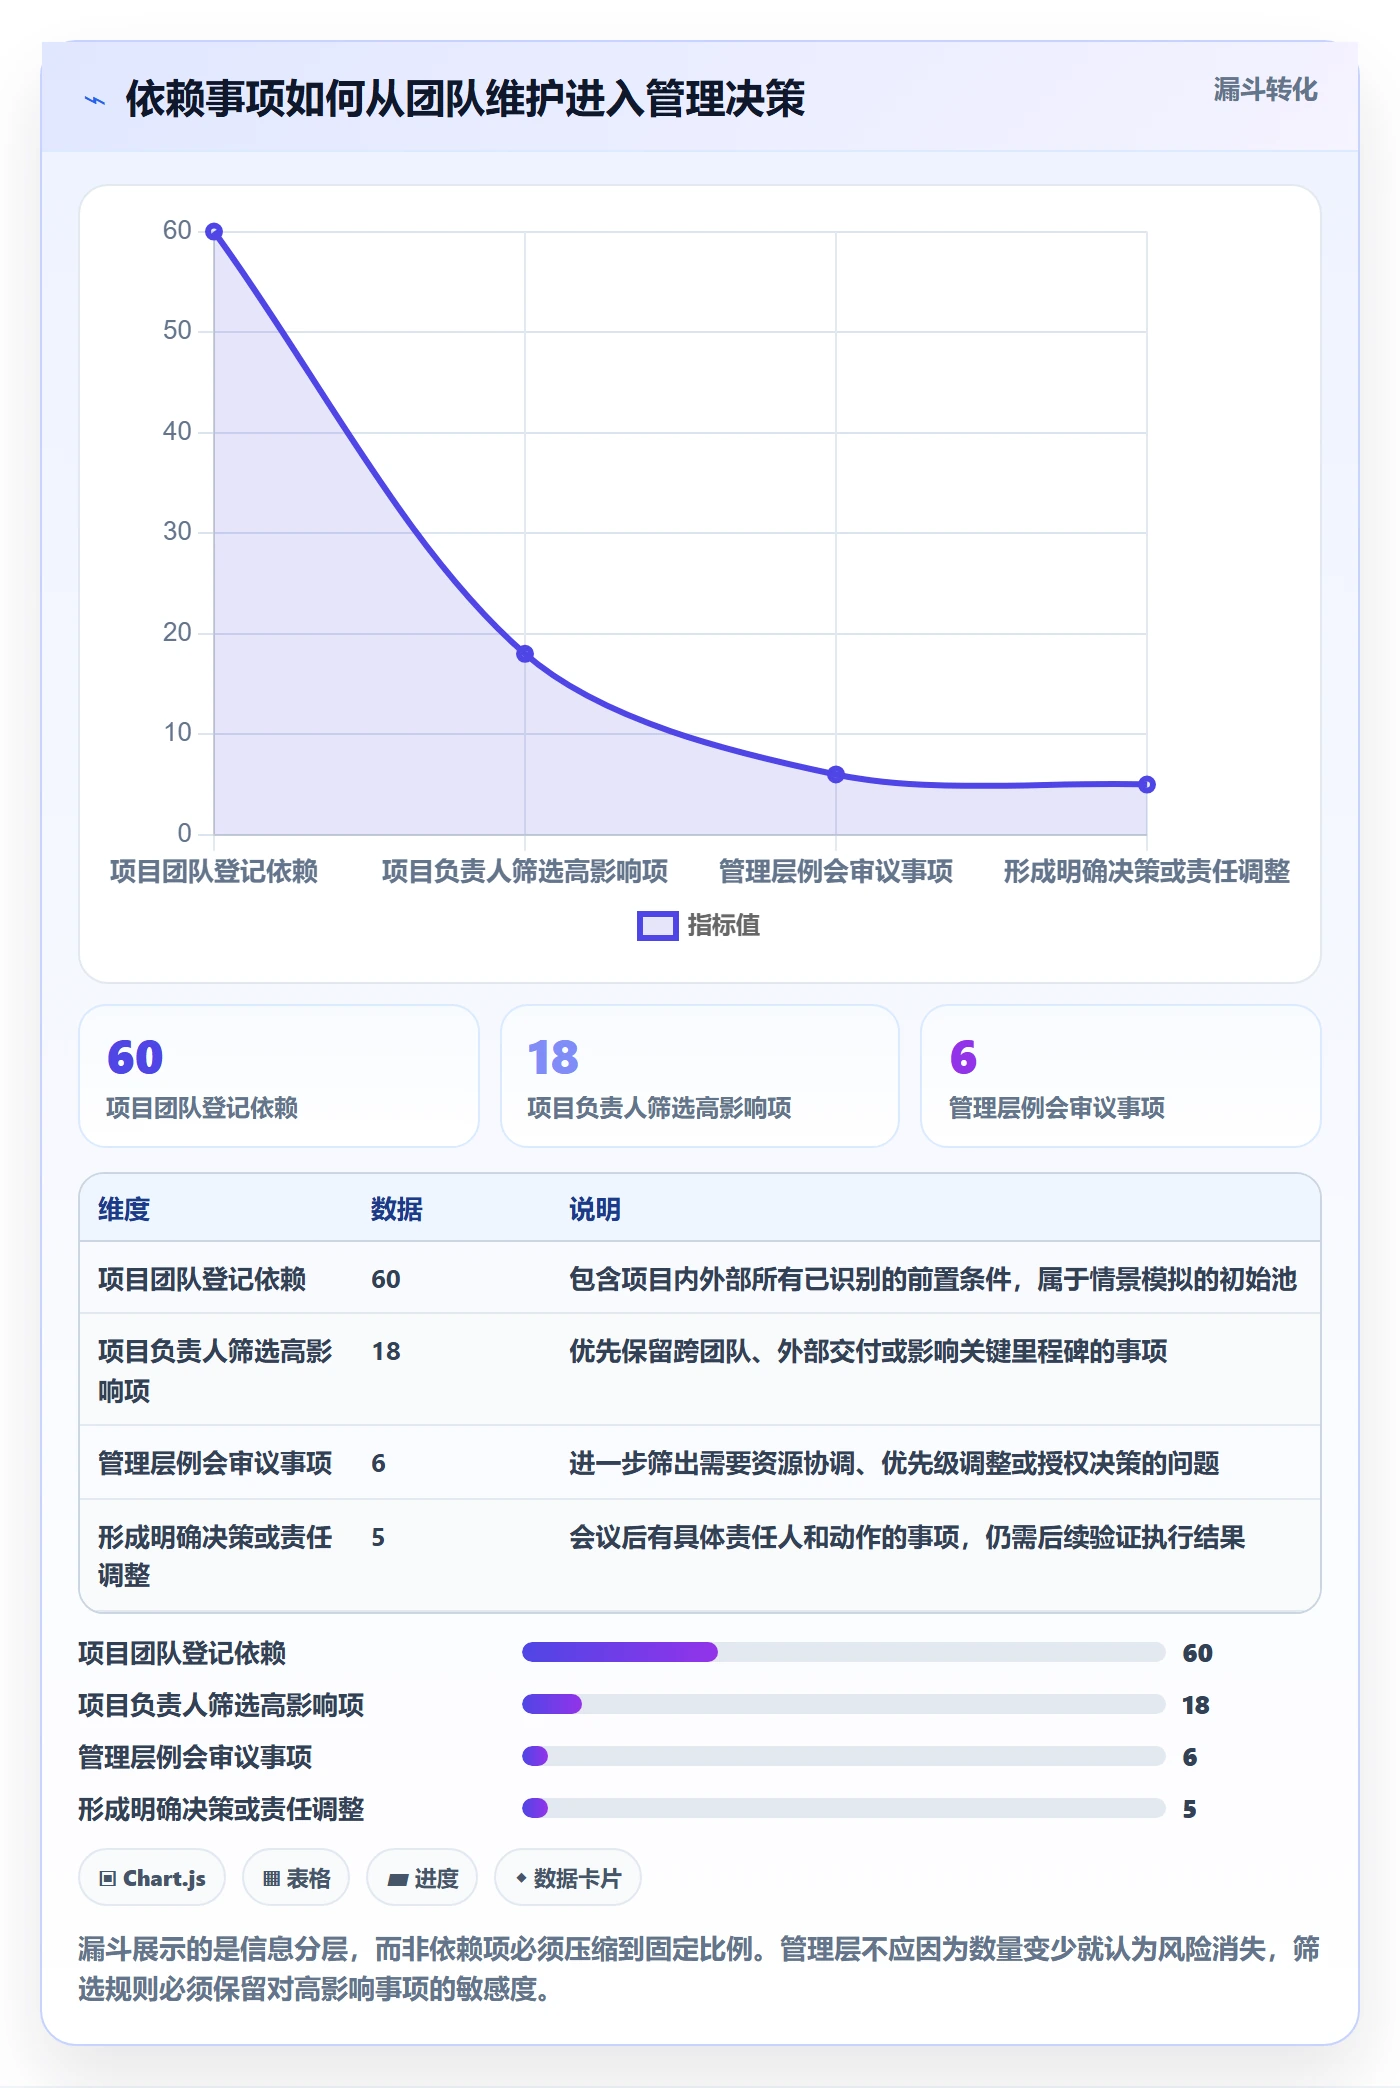Click the main title 依赖事项如何从团队维护进入管理决策
1400x2088 pixels.
[465, 99]
